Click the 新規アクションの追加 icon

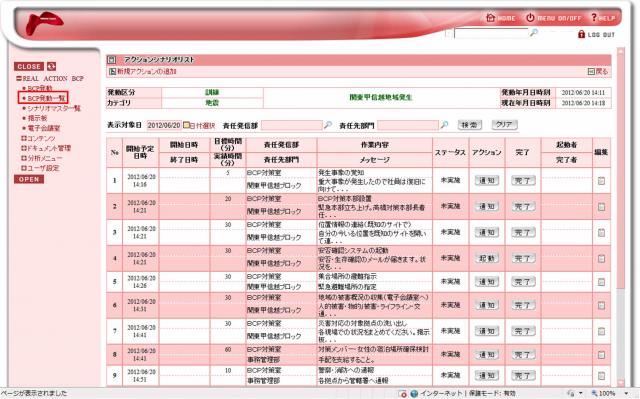point(112,71)
